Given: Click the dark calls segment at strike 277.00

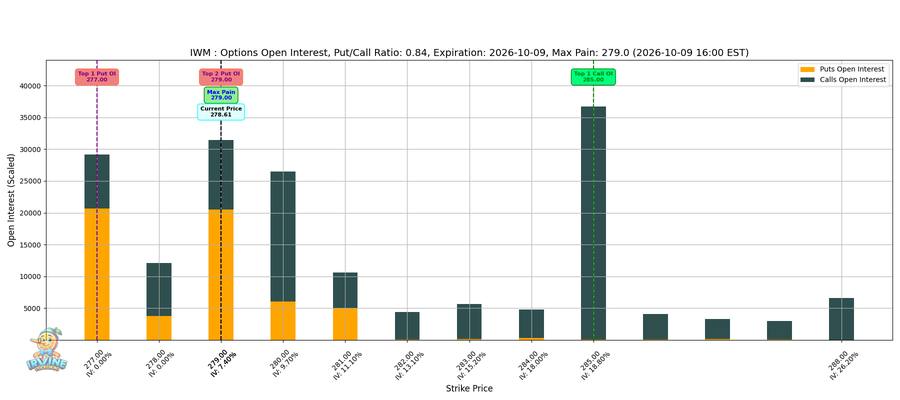Looking at the screenshot, I should point(97,182).
